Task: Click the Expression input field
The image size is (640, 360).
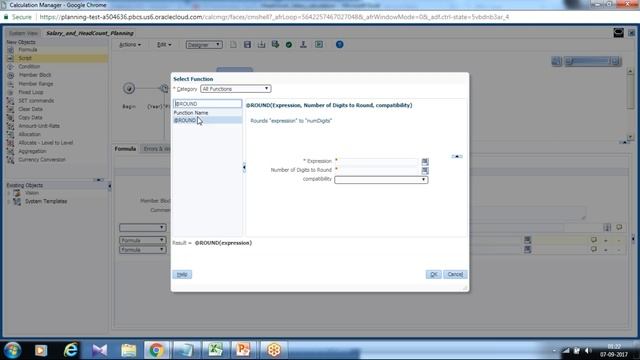Action: pyautogui.click(x=378, y=161)
